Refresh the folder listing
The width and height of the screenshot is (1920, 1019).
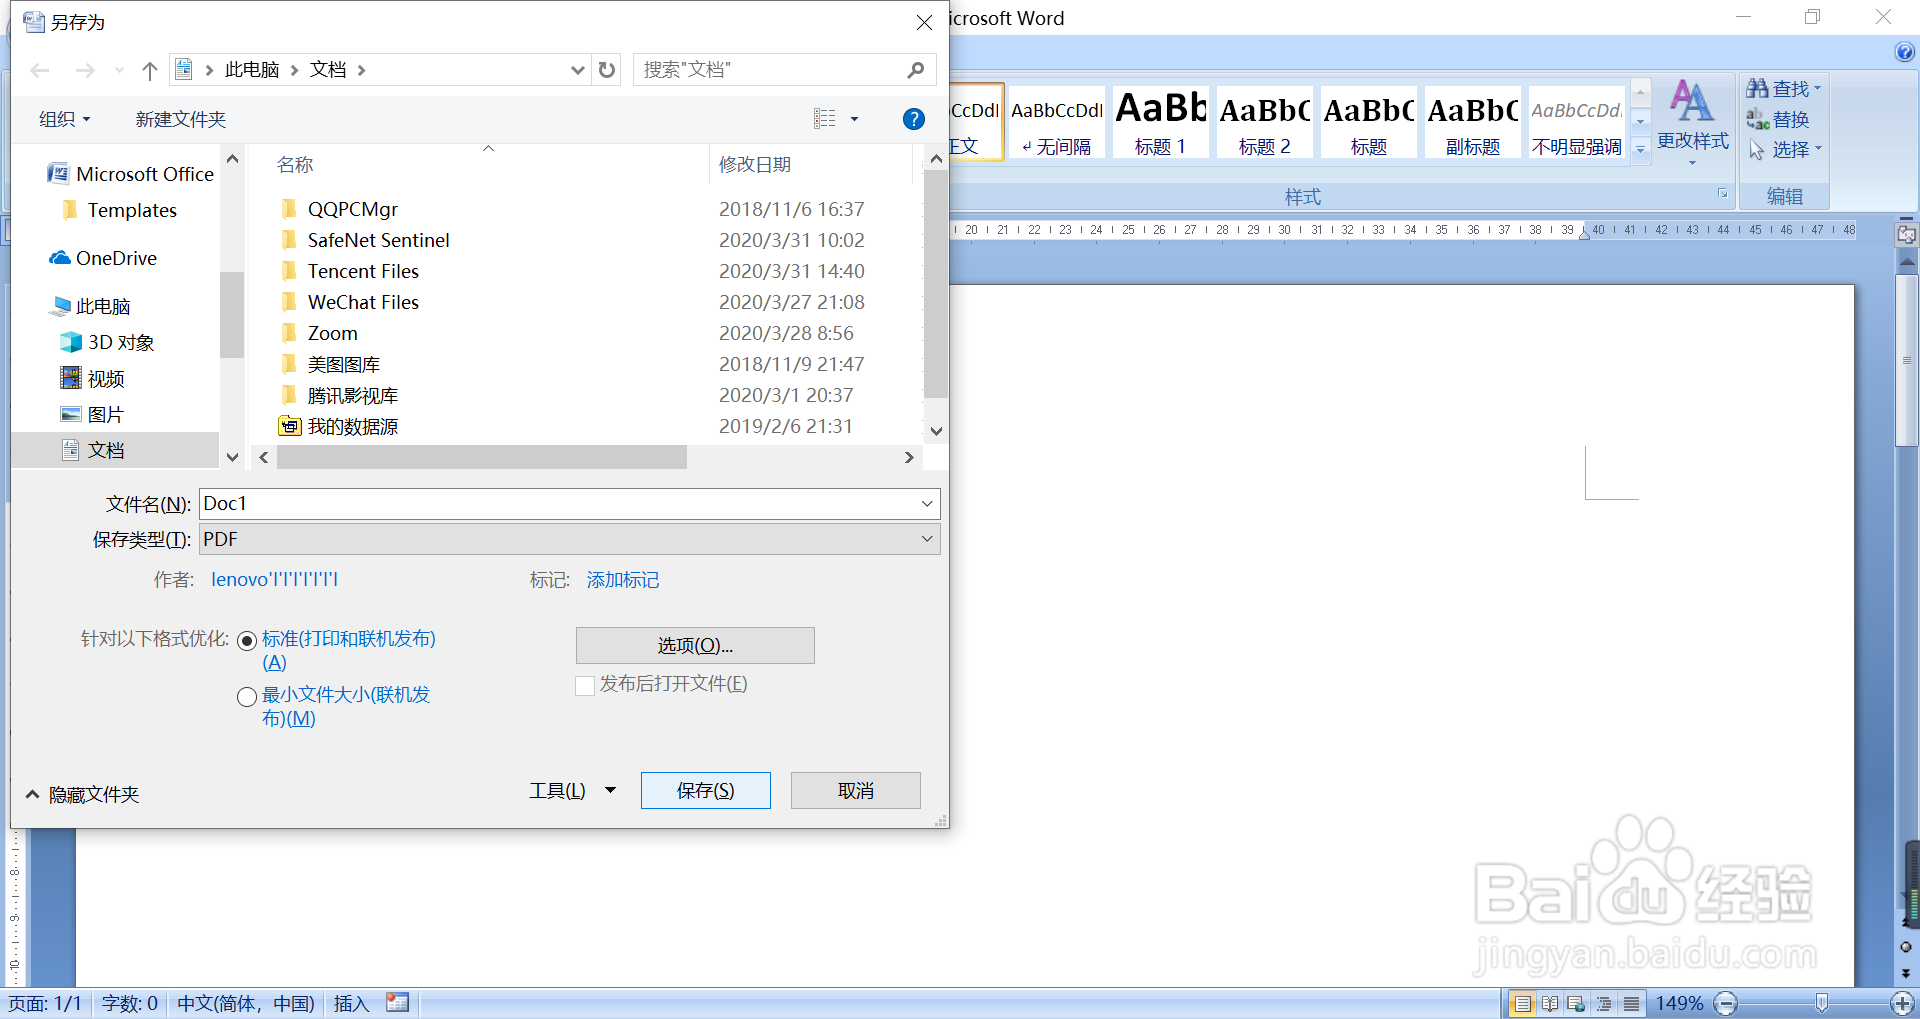tap(607, 70)
